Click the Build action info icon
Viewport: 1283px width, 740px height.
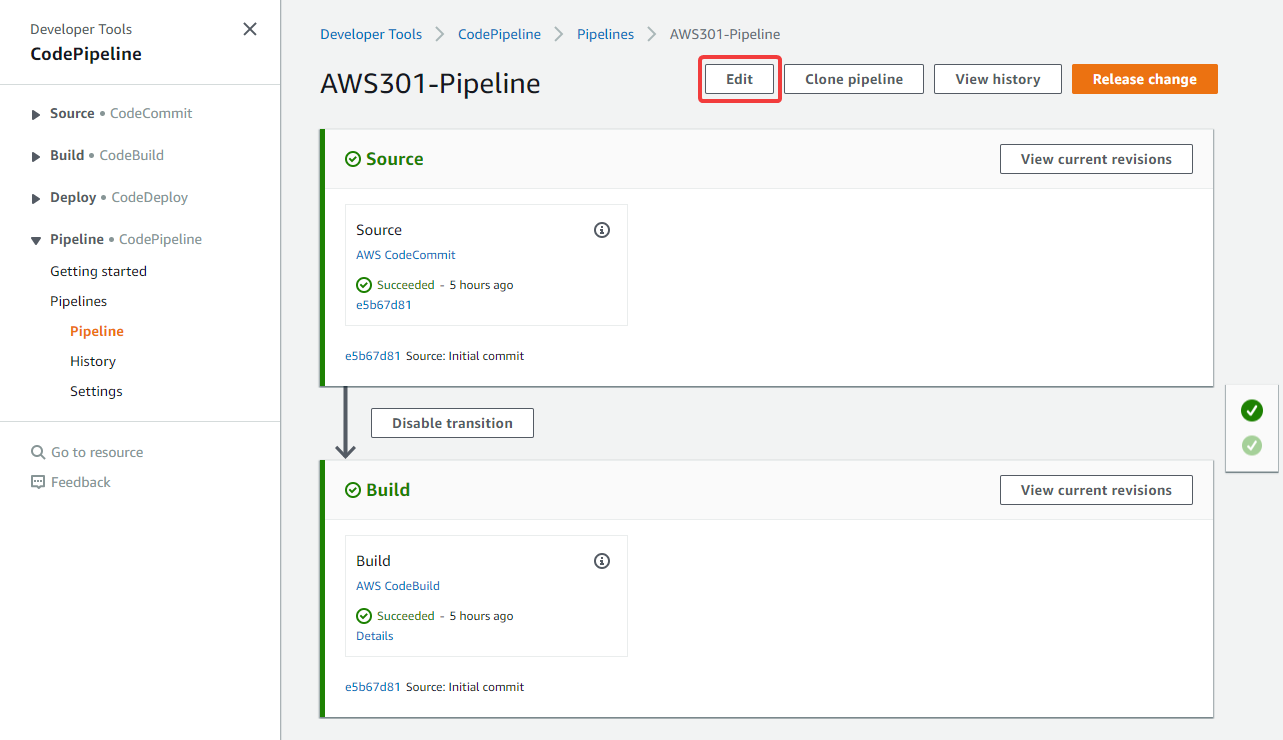(x=602, y=561)
